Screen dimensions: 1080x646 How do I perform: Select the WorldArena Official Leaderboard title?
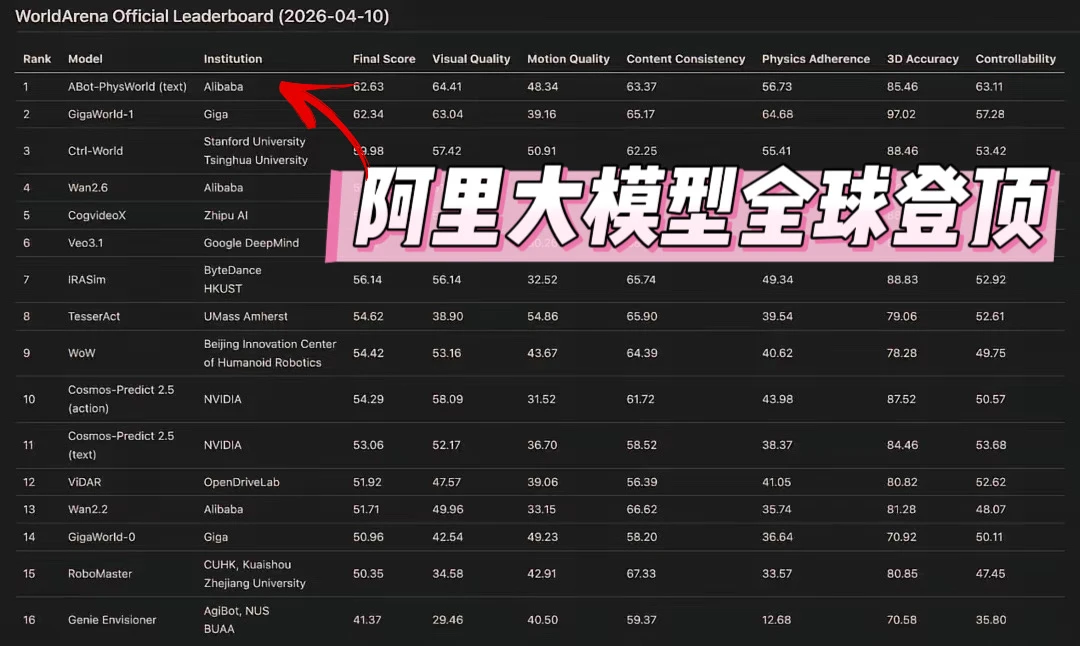coord(202,16)
